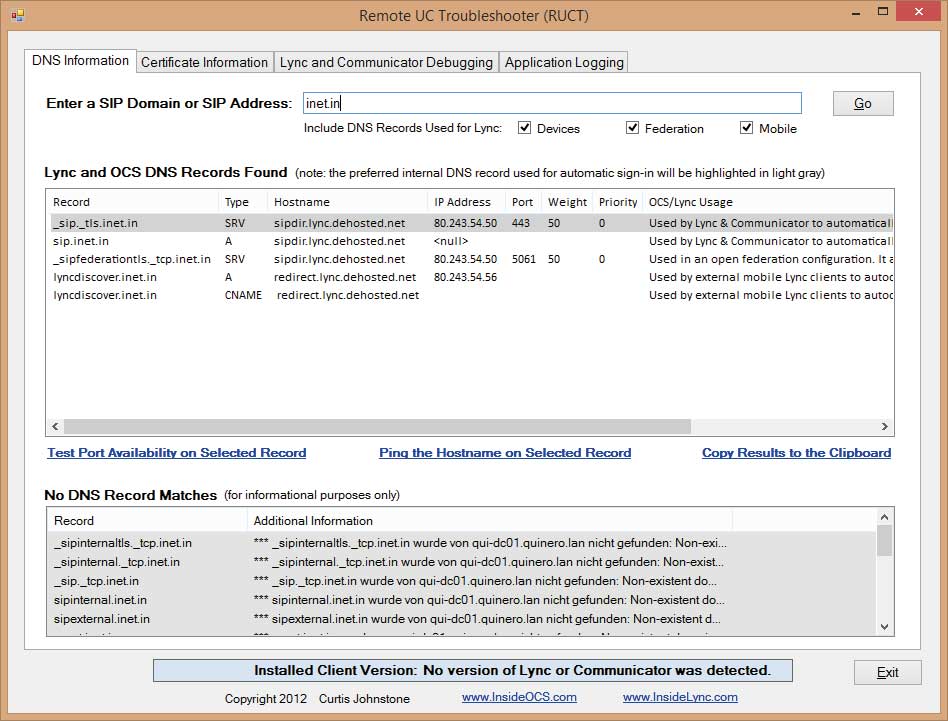Select the _sip._tcp.inet.in row
Viewport: 948px width, 721px height.
pos(461,581)
